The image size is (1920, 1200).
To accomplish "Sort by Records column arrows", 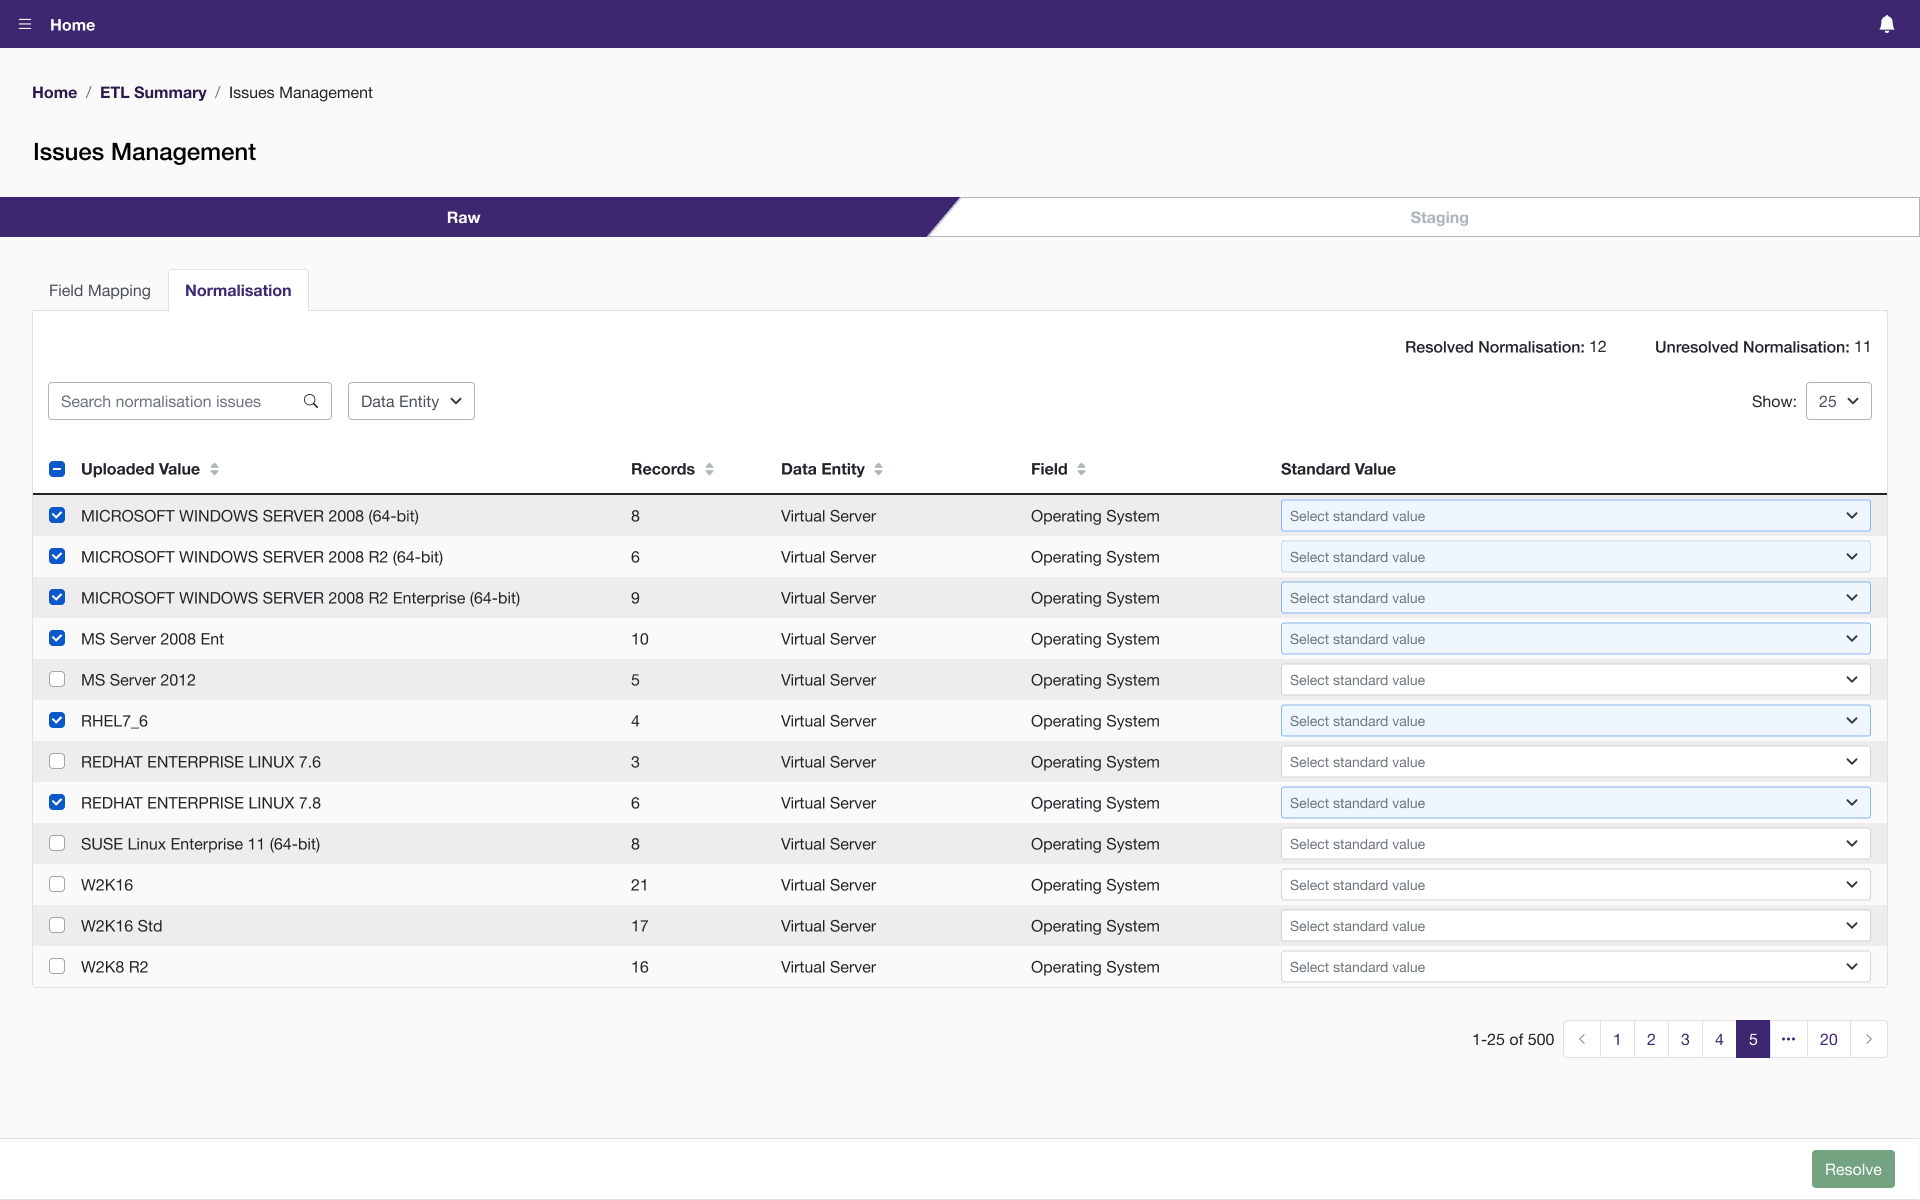I will (x=709, y=469).
